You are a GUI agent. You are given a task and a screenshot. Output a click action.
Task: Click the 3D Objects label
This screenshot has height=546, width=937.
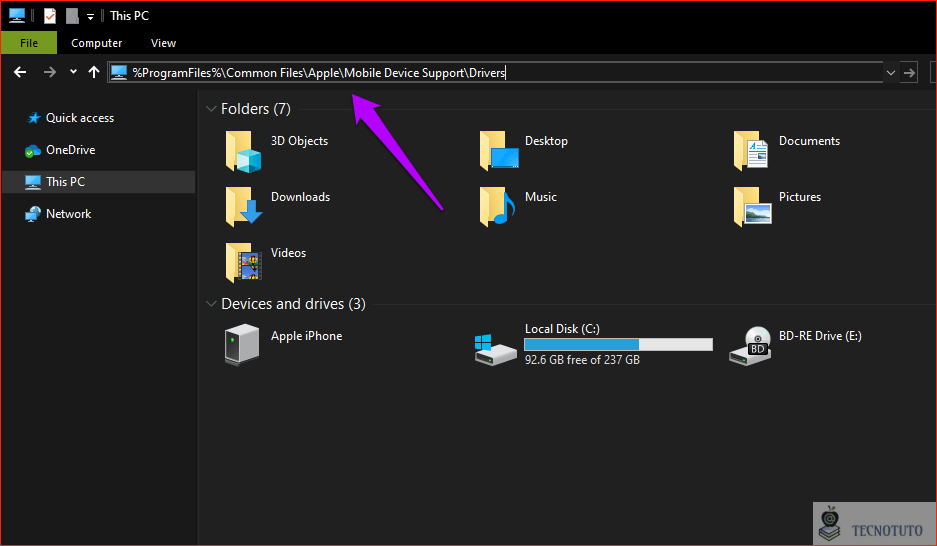[299, 141]
